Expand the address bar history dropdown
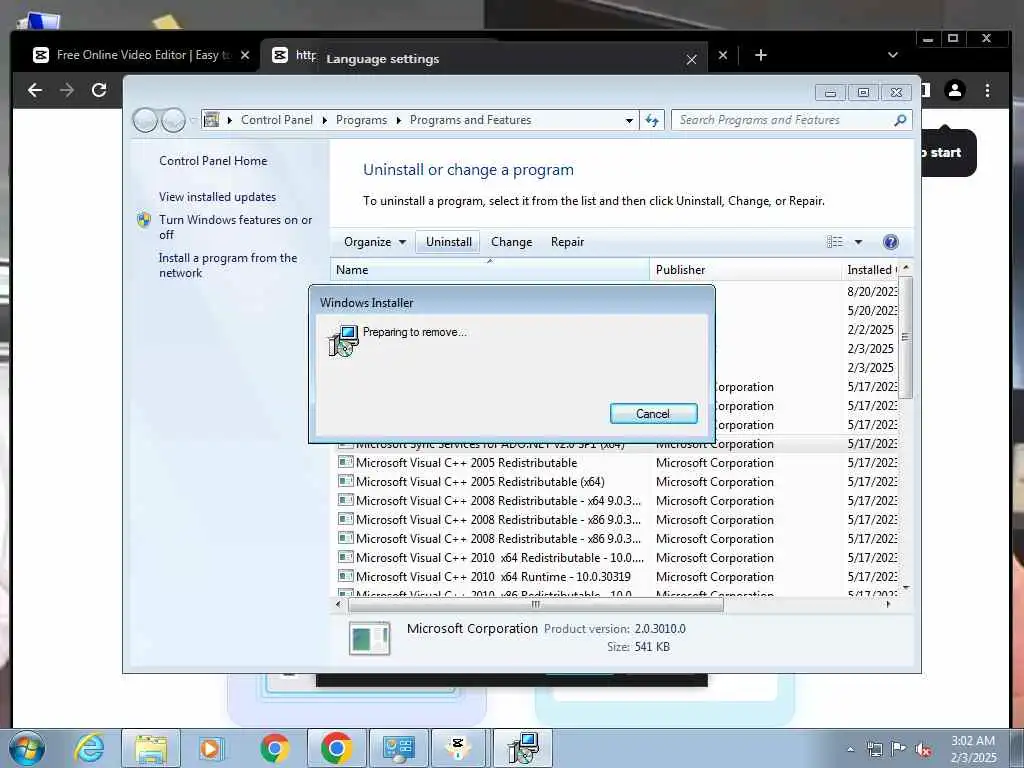 click(628, 120)
